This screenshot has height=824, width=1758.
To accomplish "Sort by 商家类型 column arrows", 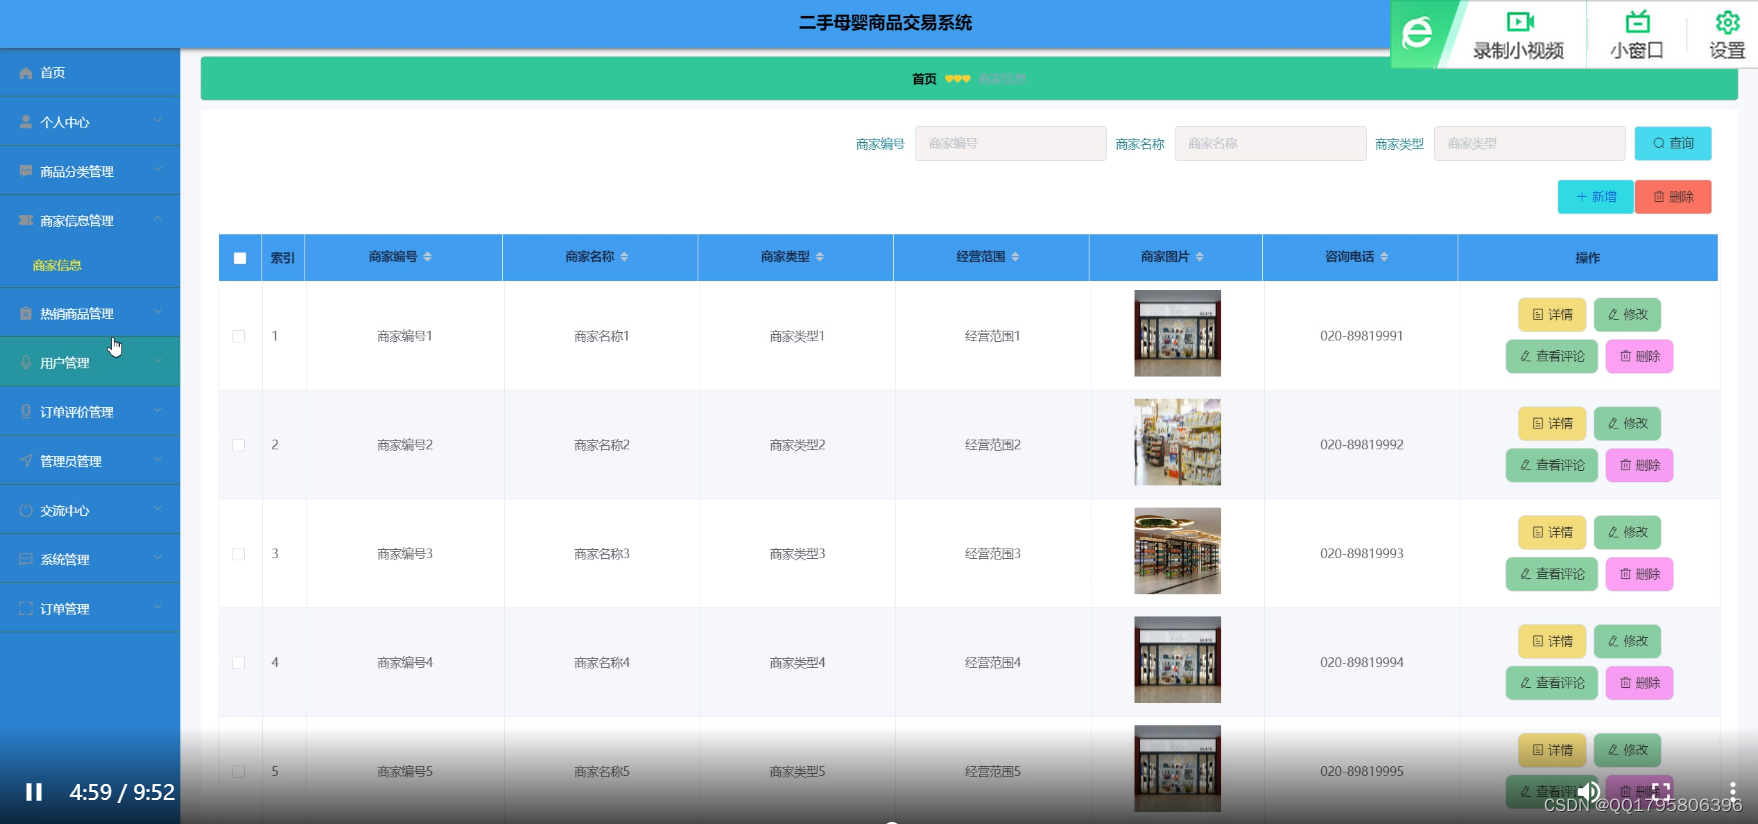I will click(x=820, y=257).
